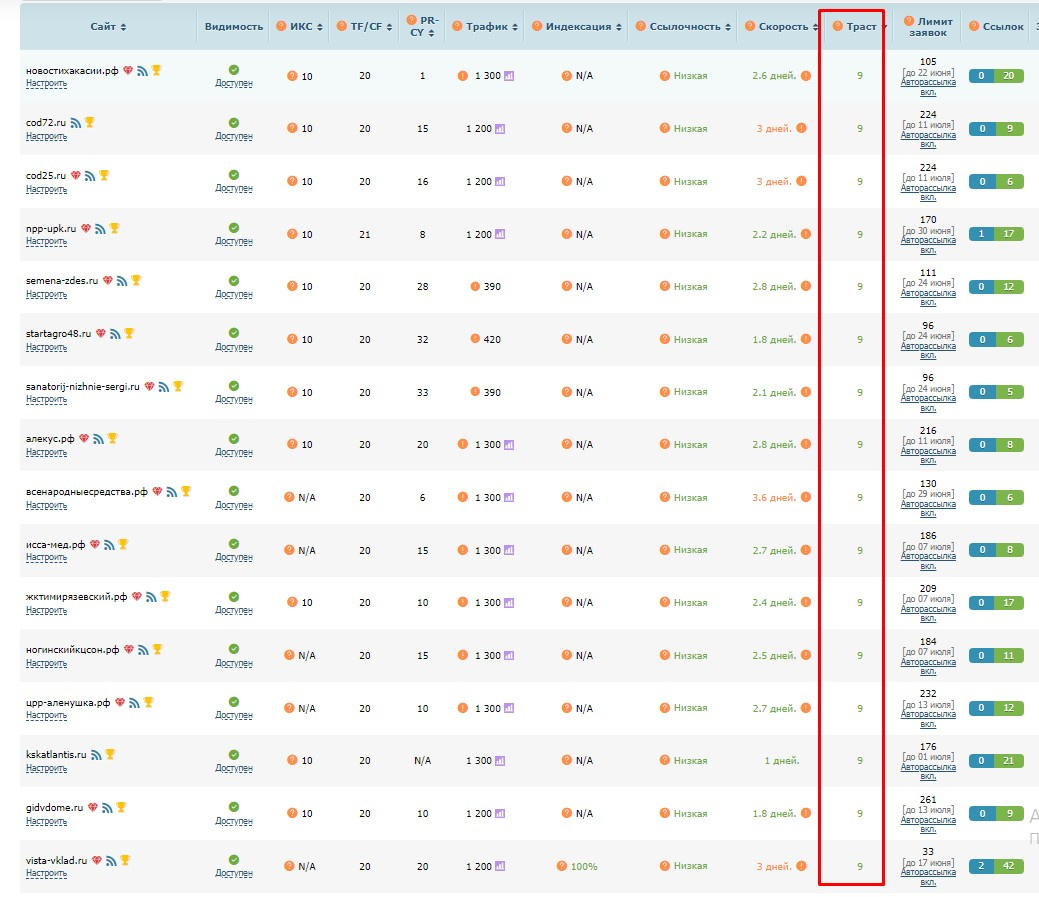The image size is (1039, 897).
Task: Click the RSS icon beside semena-zdes.ru
Action: click(x=122, y=281)
